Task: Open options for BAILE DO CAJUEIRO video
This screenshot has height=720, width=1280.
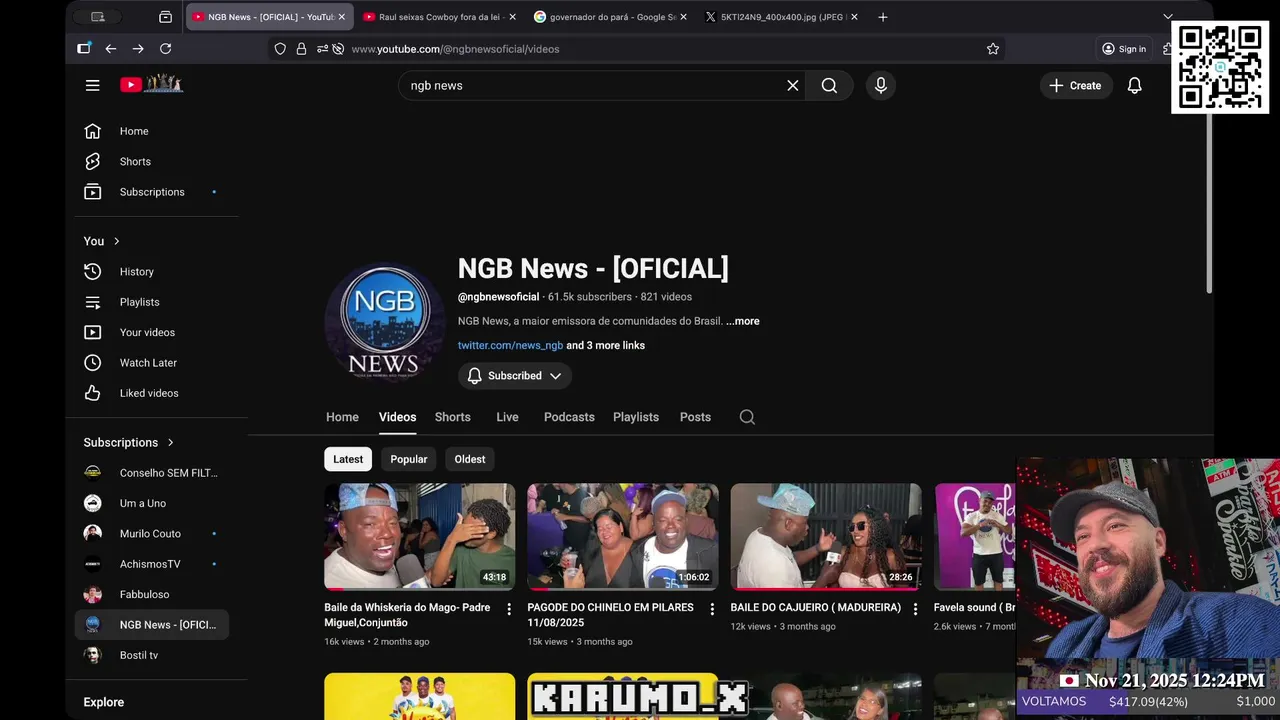Action: click(915, 609)
